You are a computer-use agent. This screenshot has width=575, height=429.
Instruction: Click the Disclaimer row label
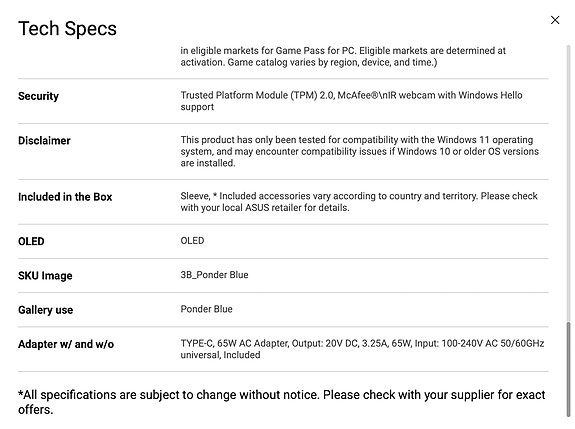pyautogui.click(x=44, y=141)
